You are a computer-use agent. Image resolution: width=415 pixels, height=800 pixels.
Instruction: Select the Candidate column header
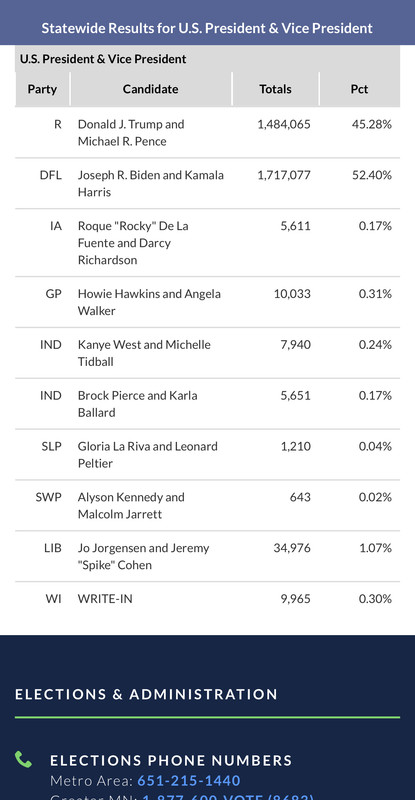tap(151, 89)
